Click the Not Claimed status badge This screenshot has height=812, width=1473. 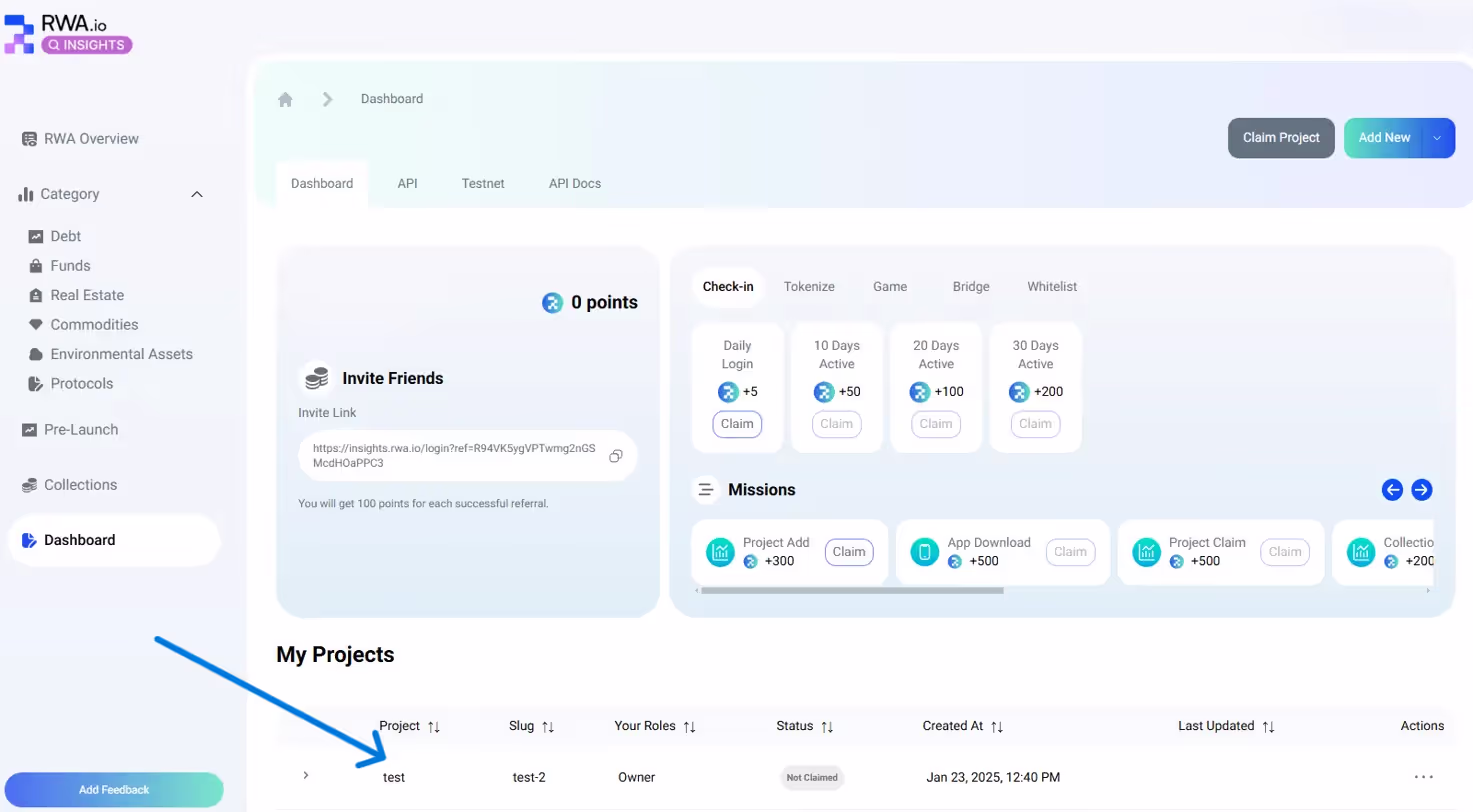pyautogui.click(x=812, y=777)
